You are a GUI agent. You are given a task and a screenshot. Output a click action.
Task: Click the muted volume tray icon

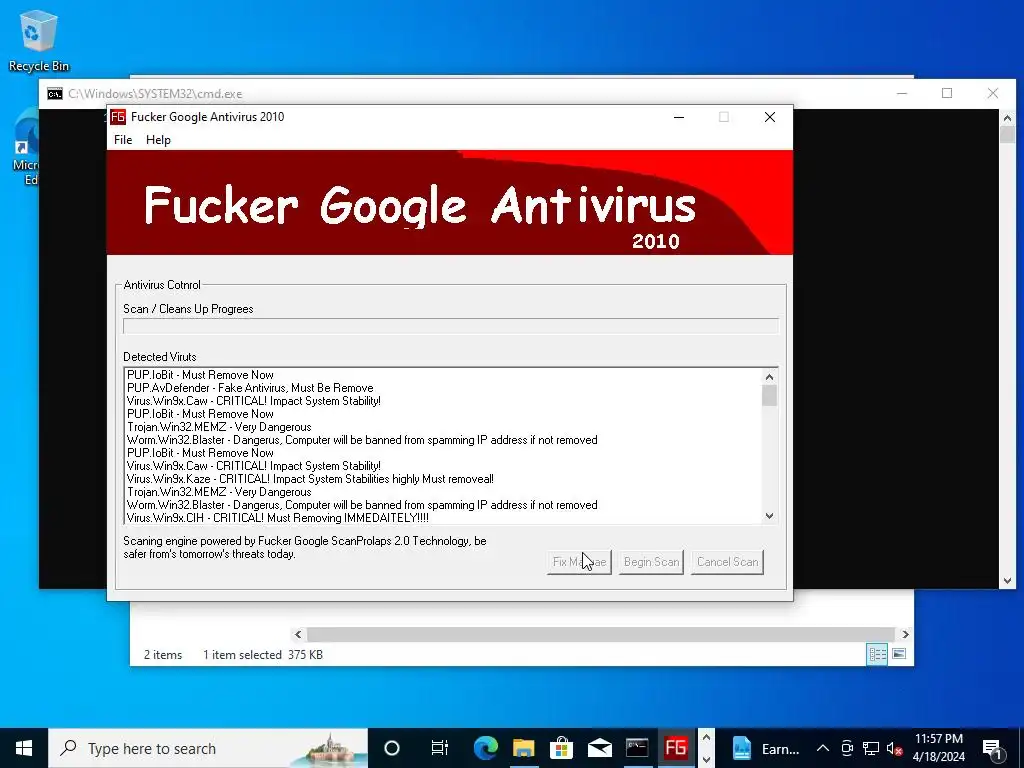point(895,748)
